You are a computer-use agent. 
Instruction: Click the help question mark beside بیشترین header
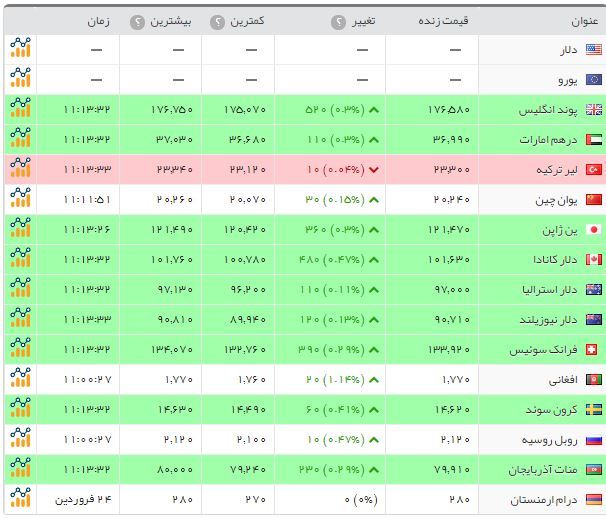click(137, 20)
